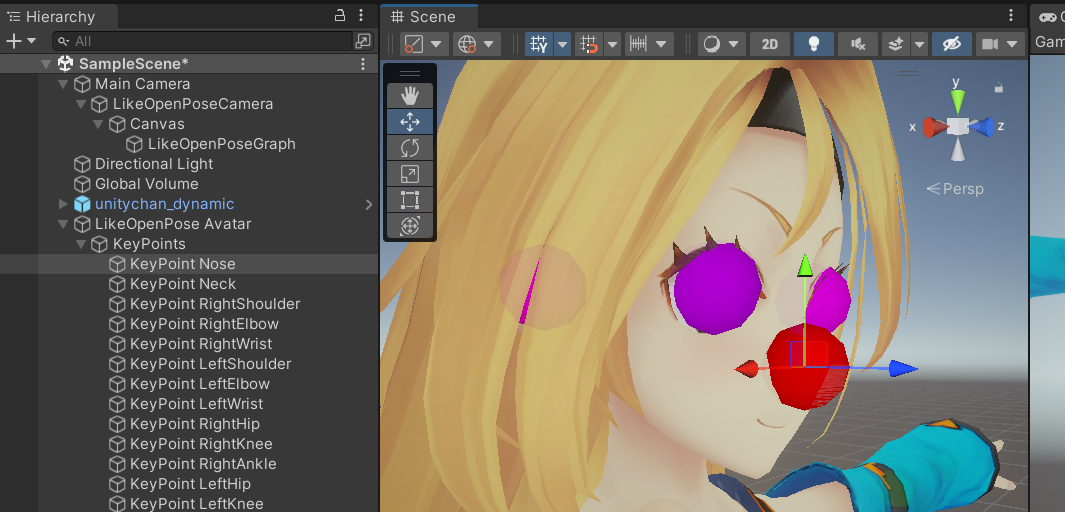Collapse the KeyPoints node
Viewport: 1065px width, 512px height.
81,244
